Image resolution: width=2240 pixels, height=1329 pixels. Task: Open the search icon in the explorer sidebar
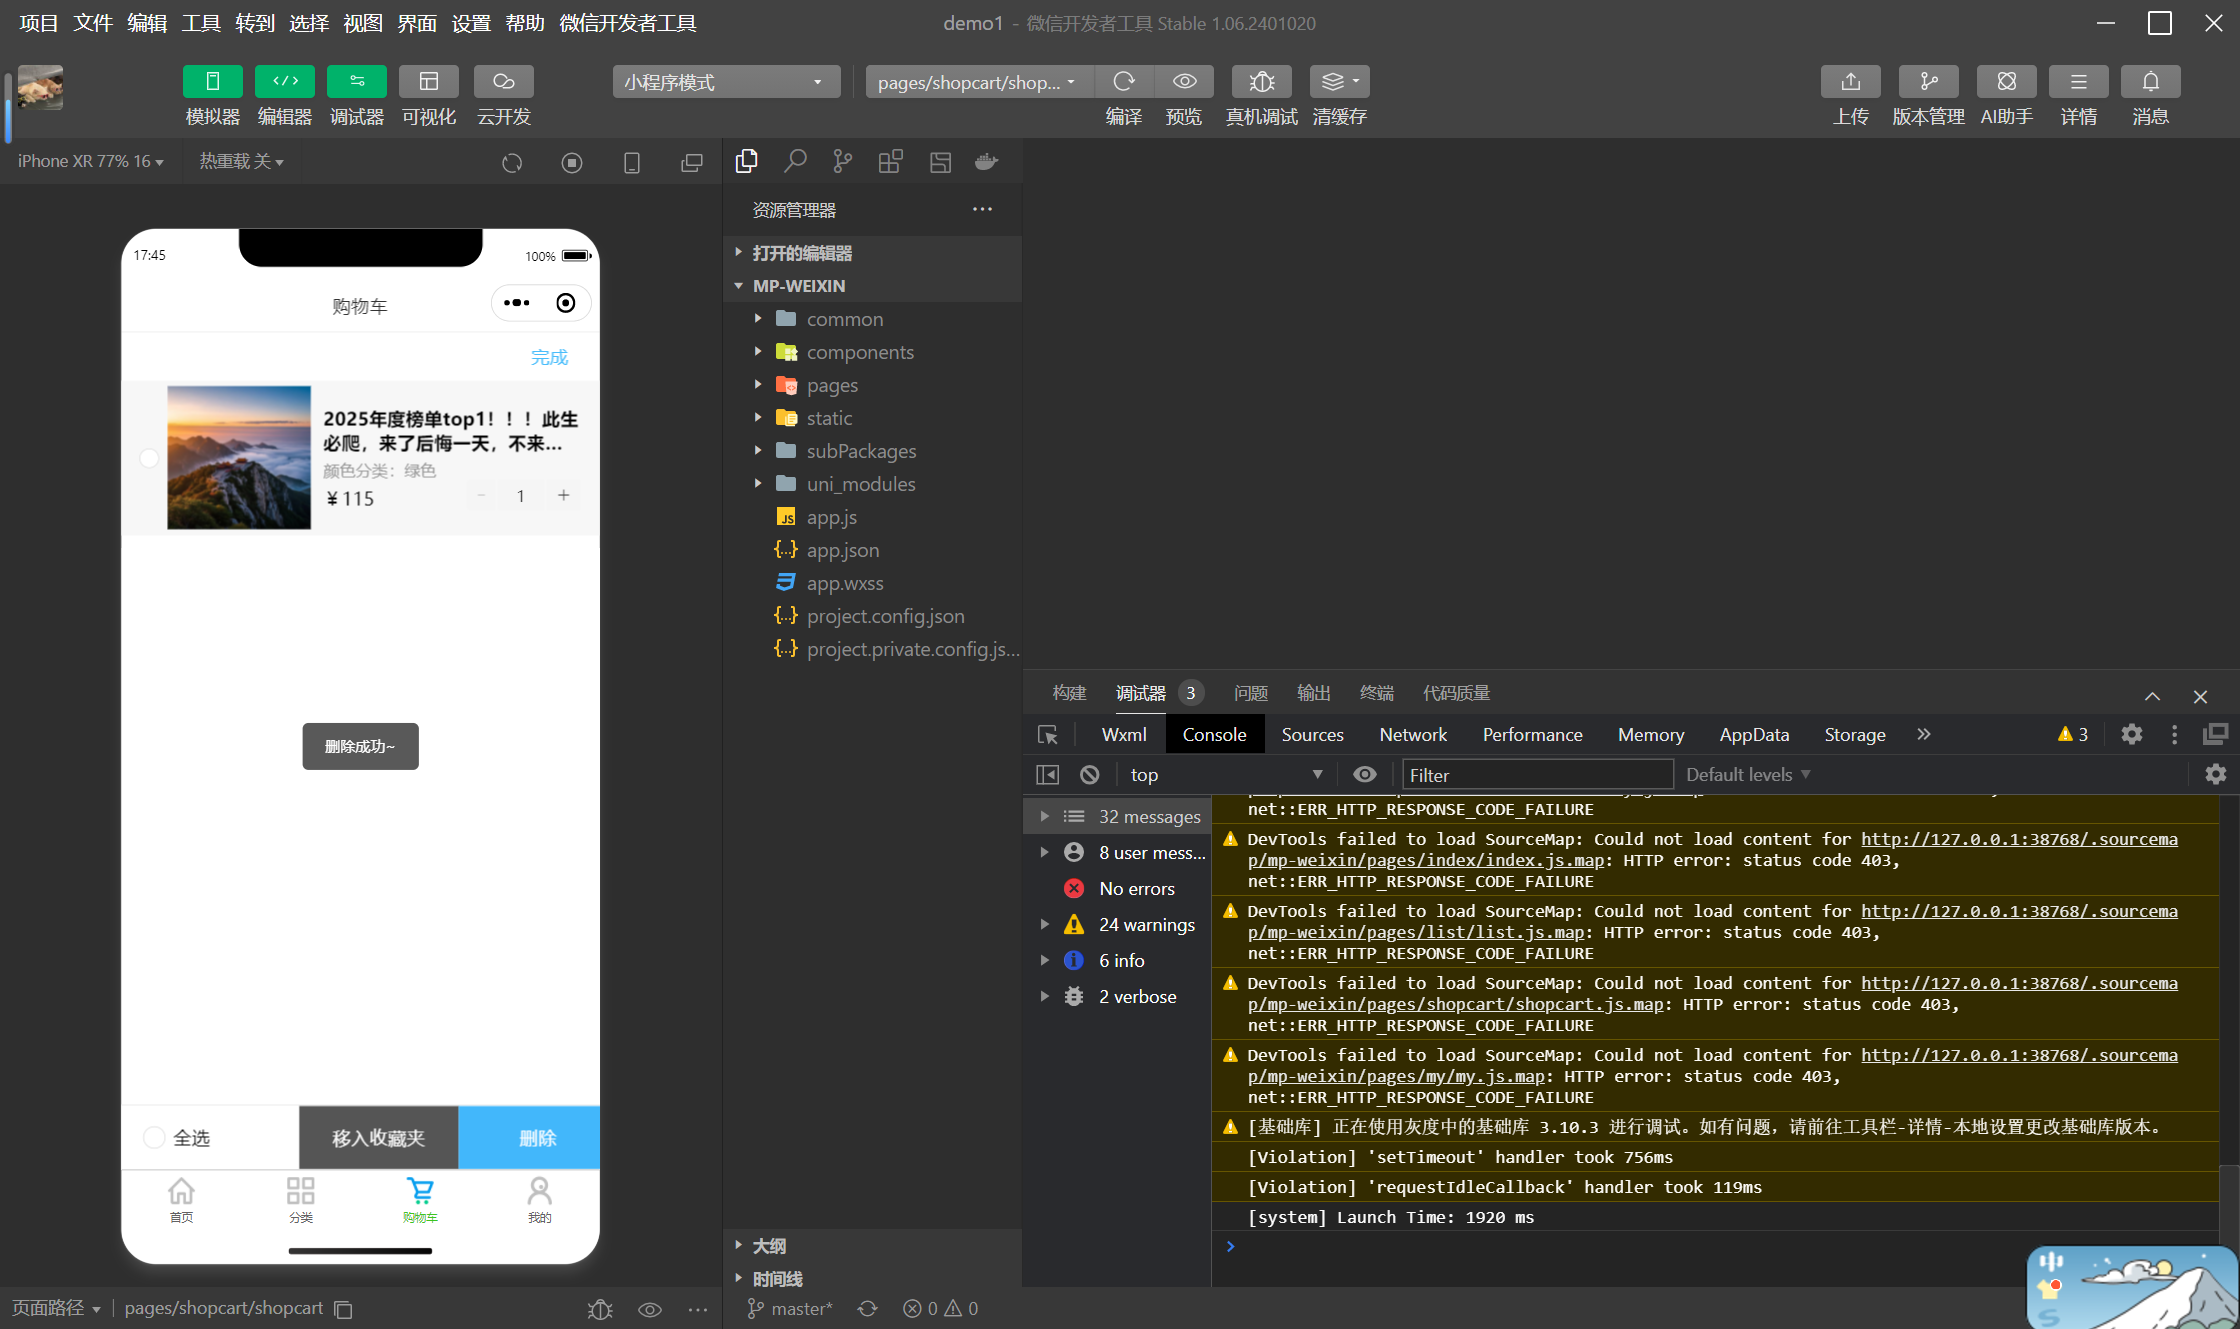[795, 161]
